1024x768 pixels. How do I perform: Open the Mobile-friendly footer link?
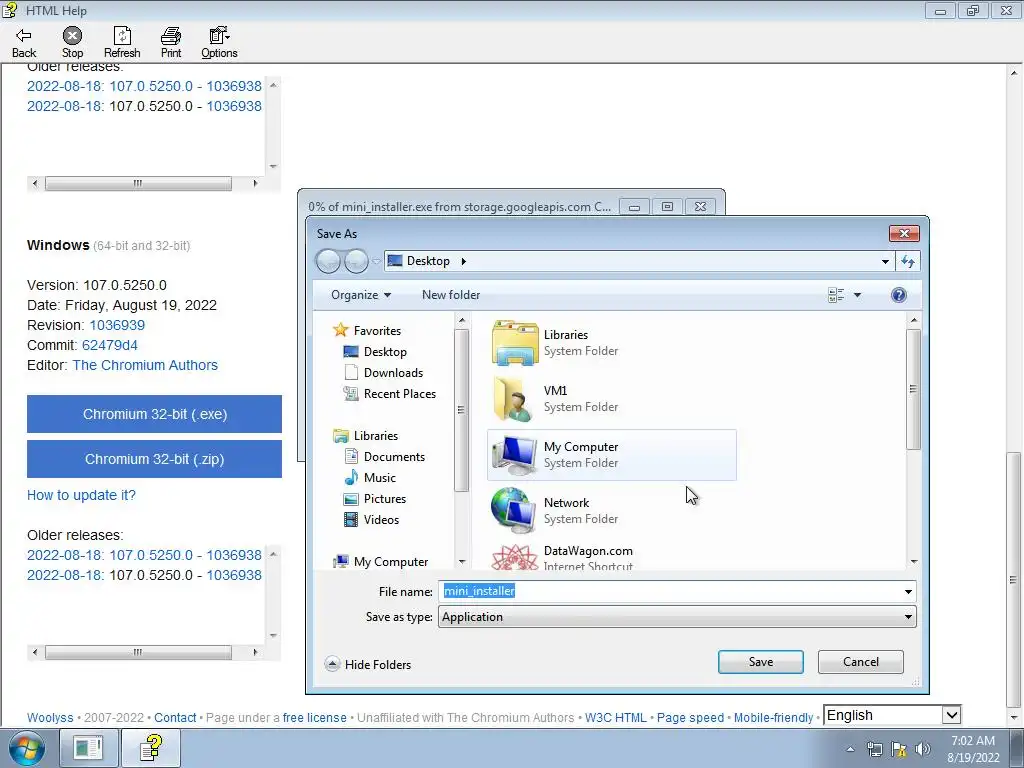773,718
